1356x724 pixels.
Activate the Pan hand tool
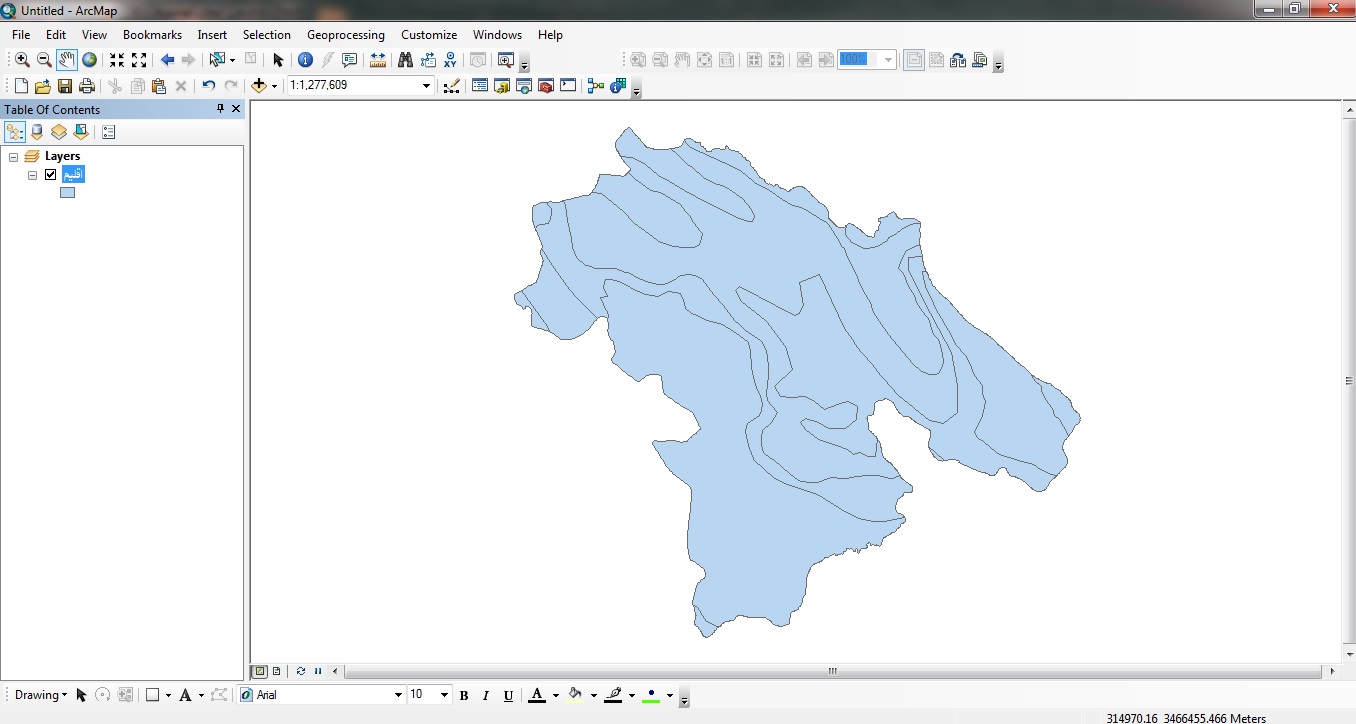[67, 60]
